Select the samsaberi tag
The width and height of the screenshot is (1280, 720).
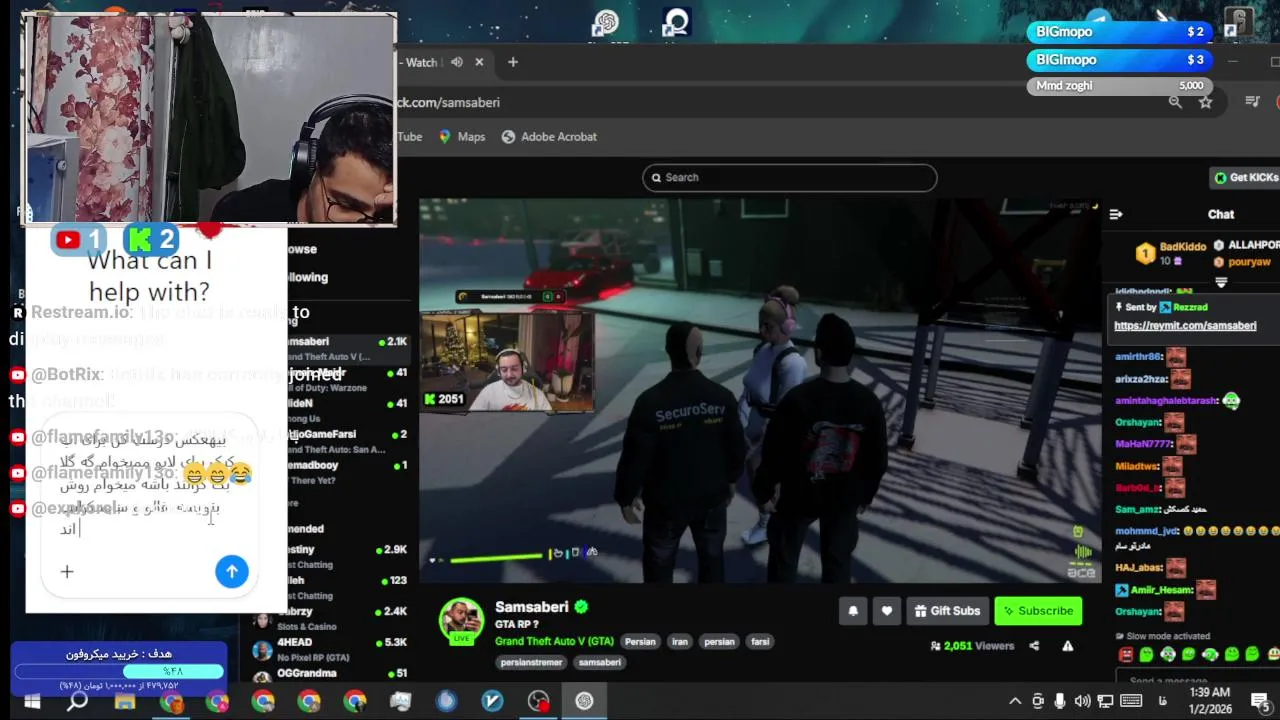pyautogui.click(x=600, y=662)
